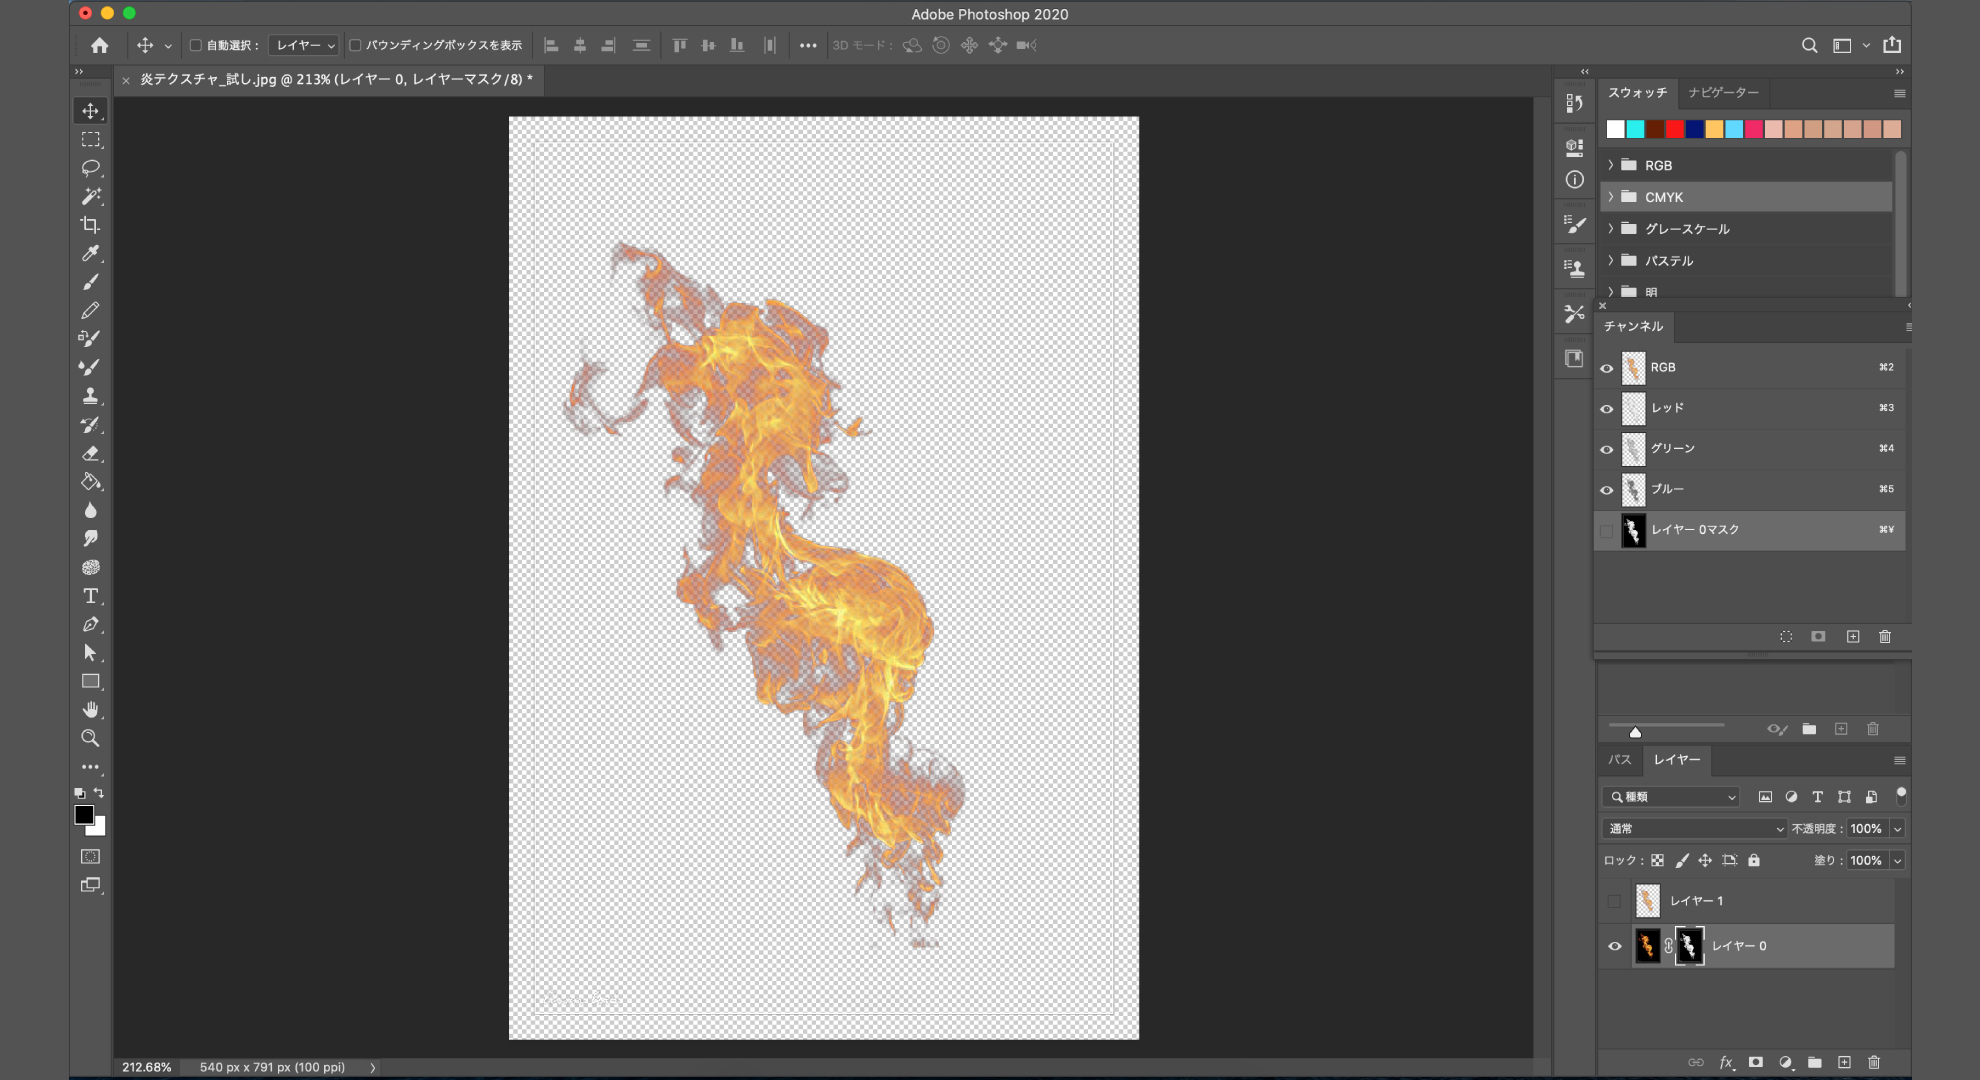Image resolution: width=1980 pixels, height=1080 pixels.
Task: Select the Clone Stamp tool
Action: (x=90, y=396)
